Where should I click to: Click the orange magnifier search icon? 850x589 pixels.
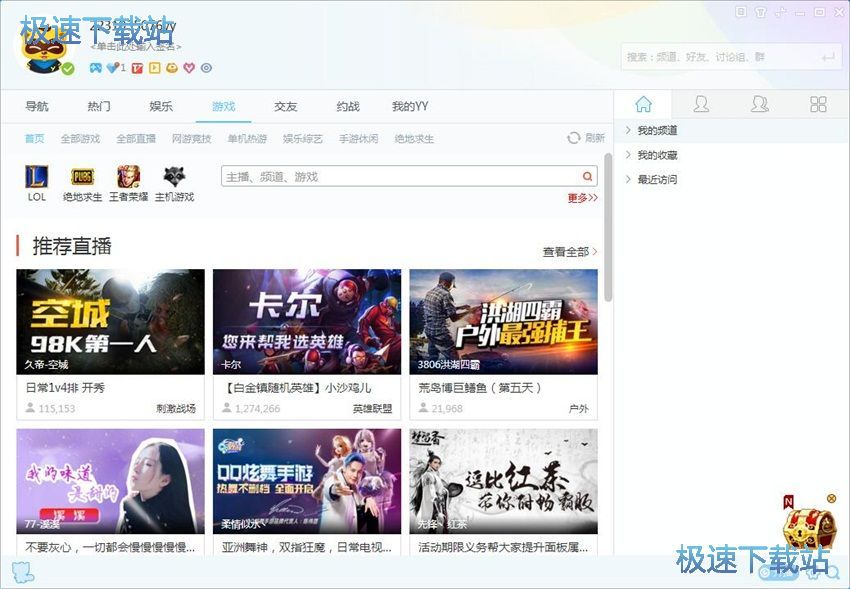(587, 176)
